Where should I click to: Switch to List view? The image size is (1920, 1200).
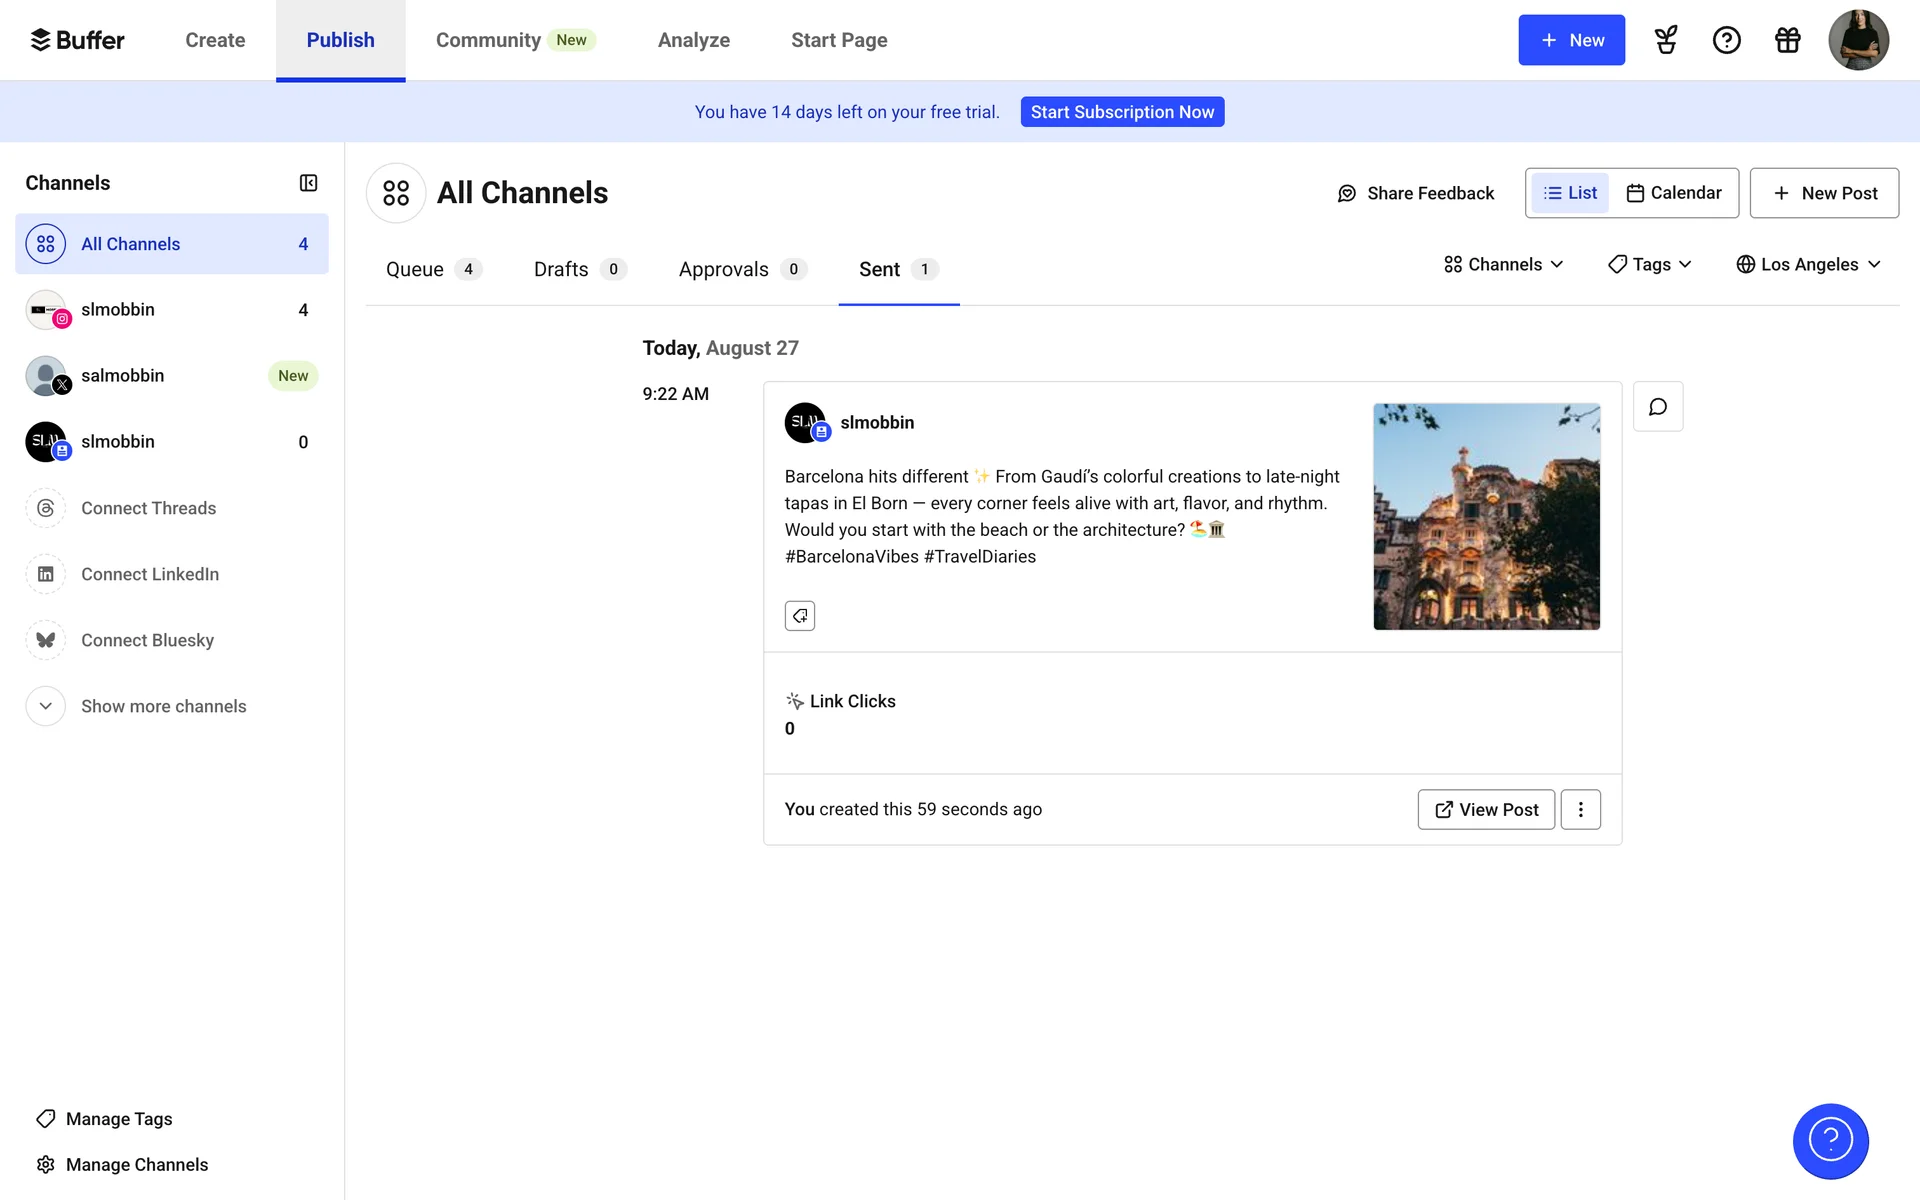coord(1570,193)
